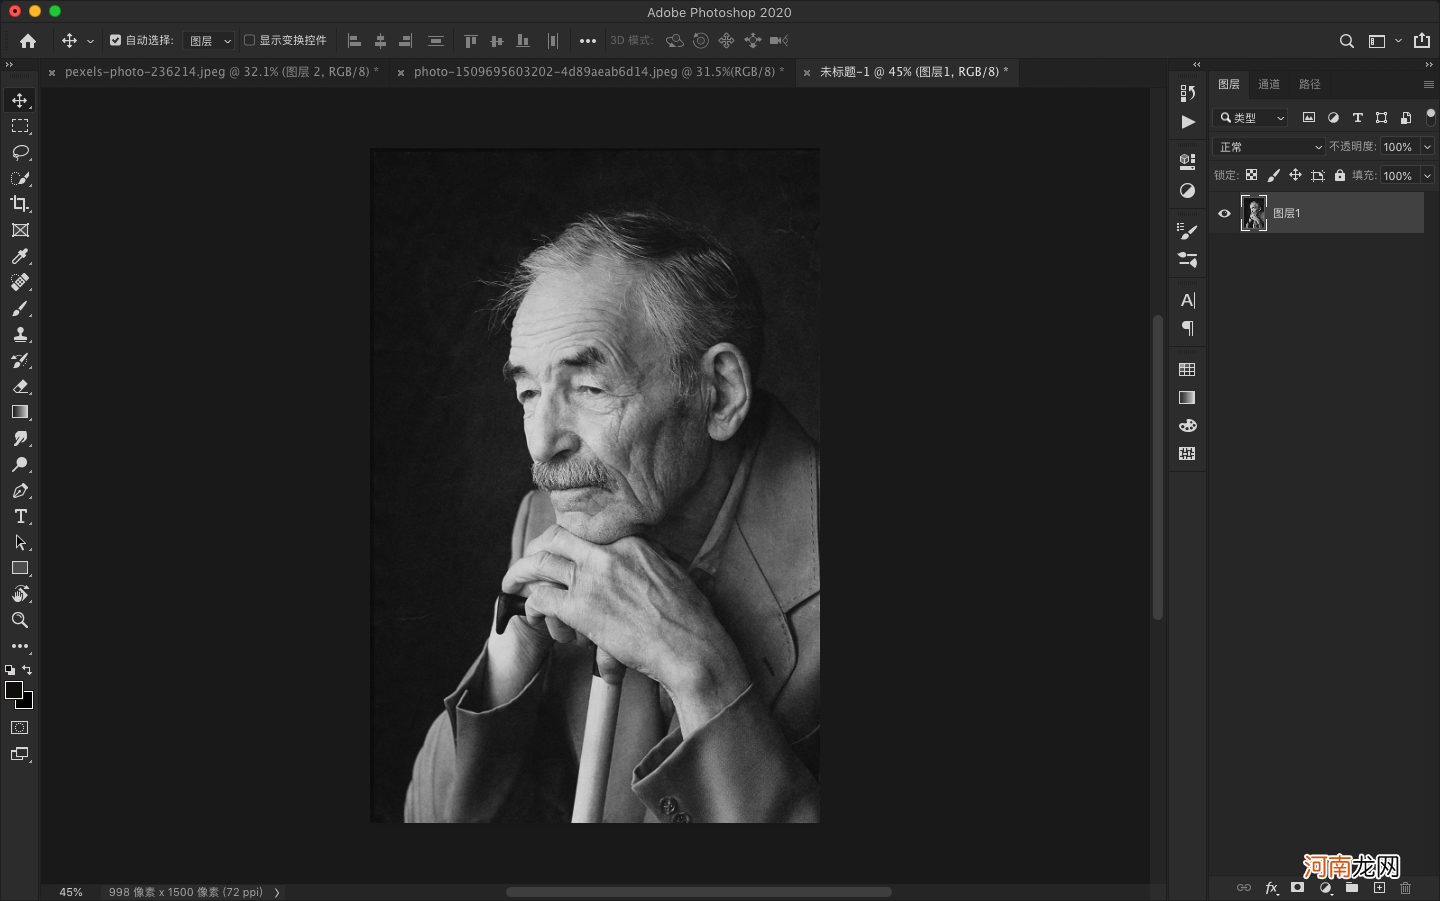Viewport: 1440px width, 901px height.
Task: Select the Smudge tool
Action: (x=20, y=438)
